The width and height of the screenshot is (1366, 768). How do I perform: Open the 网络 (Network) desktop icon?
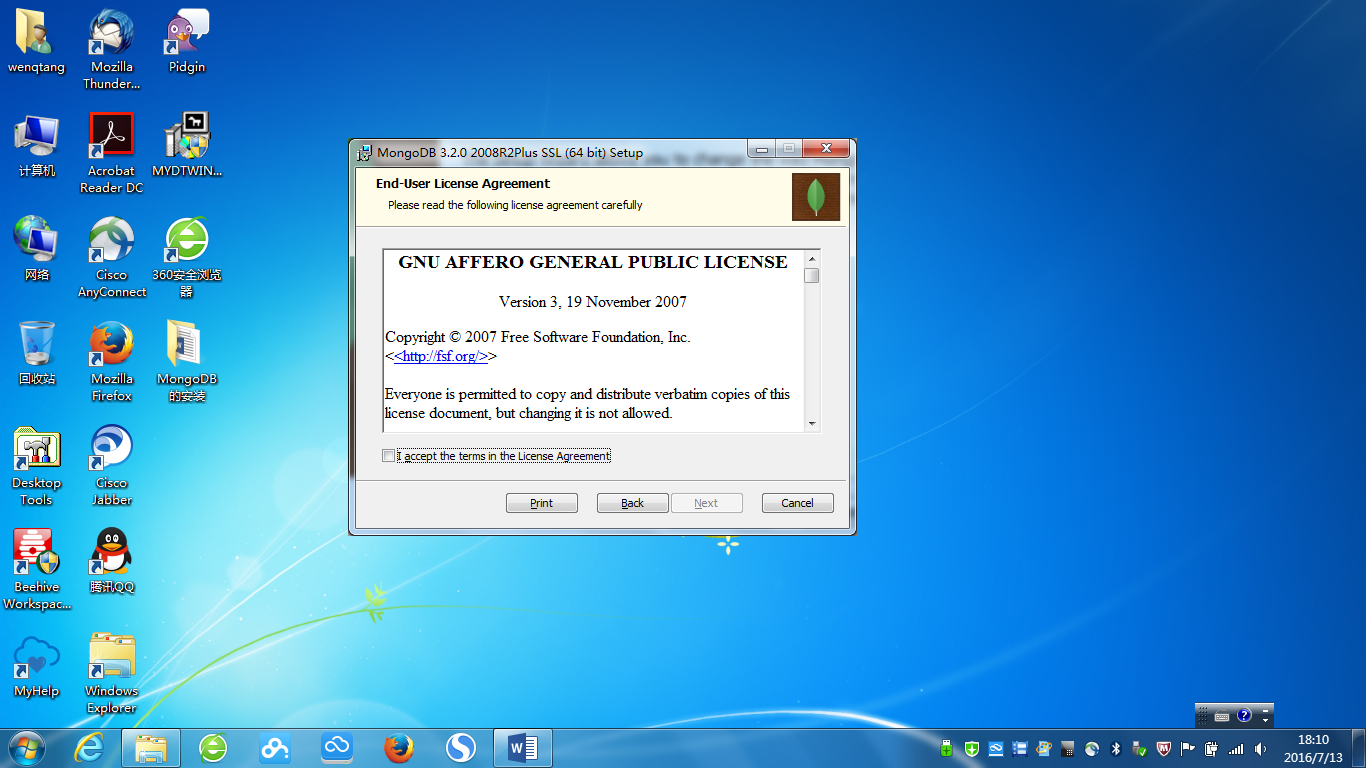(x=37, y=250)
